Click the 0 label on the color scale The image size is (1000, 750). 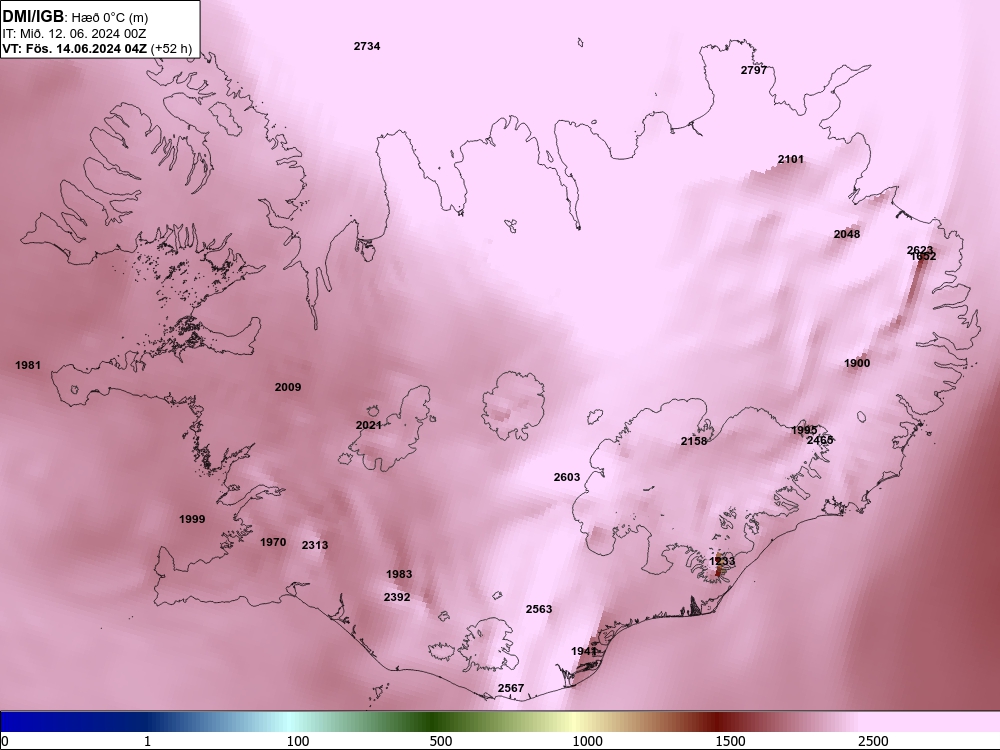click(x=5, y=741)
